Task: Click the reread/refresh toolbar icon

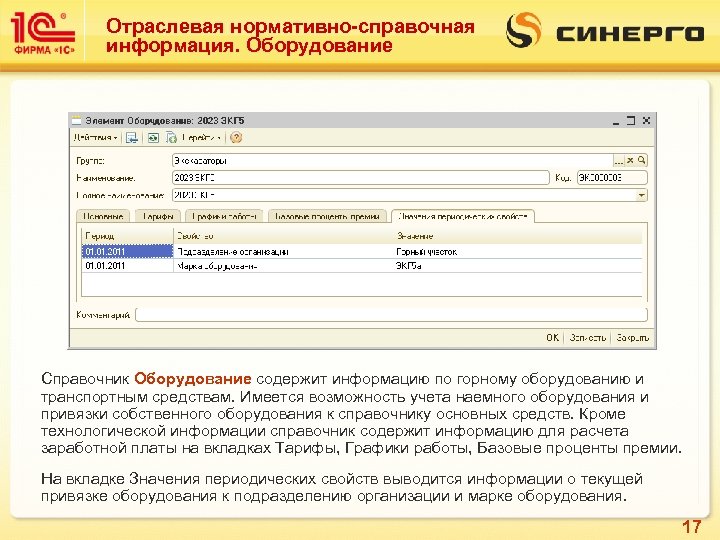Action: (x=153, y=137)
